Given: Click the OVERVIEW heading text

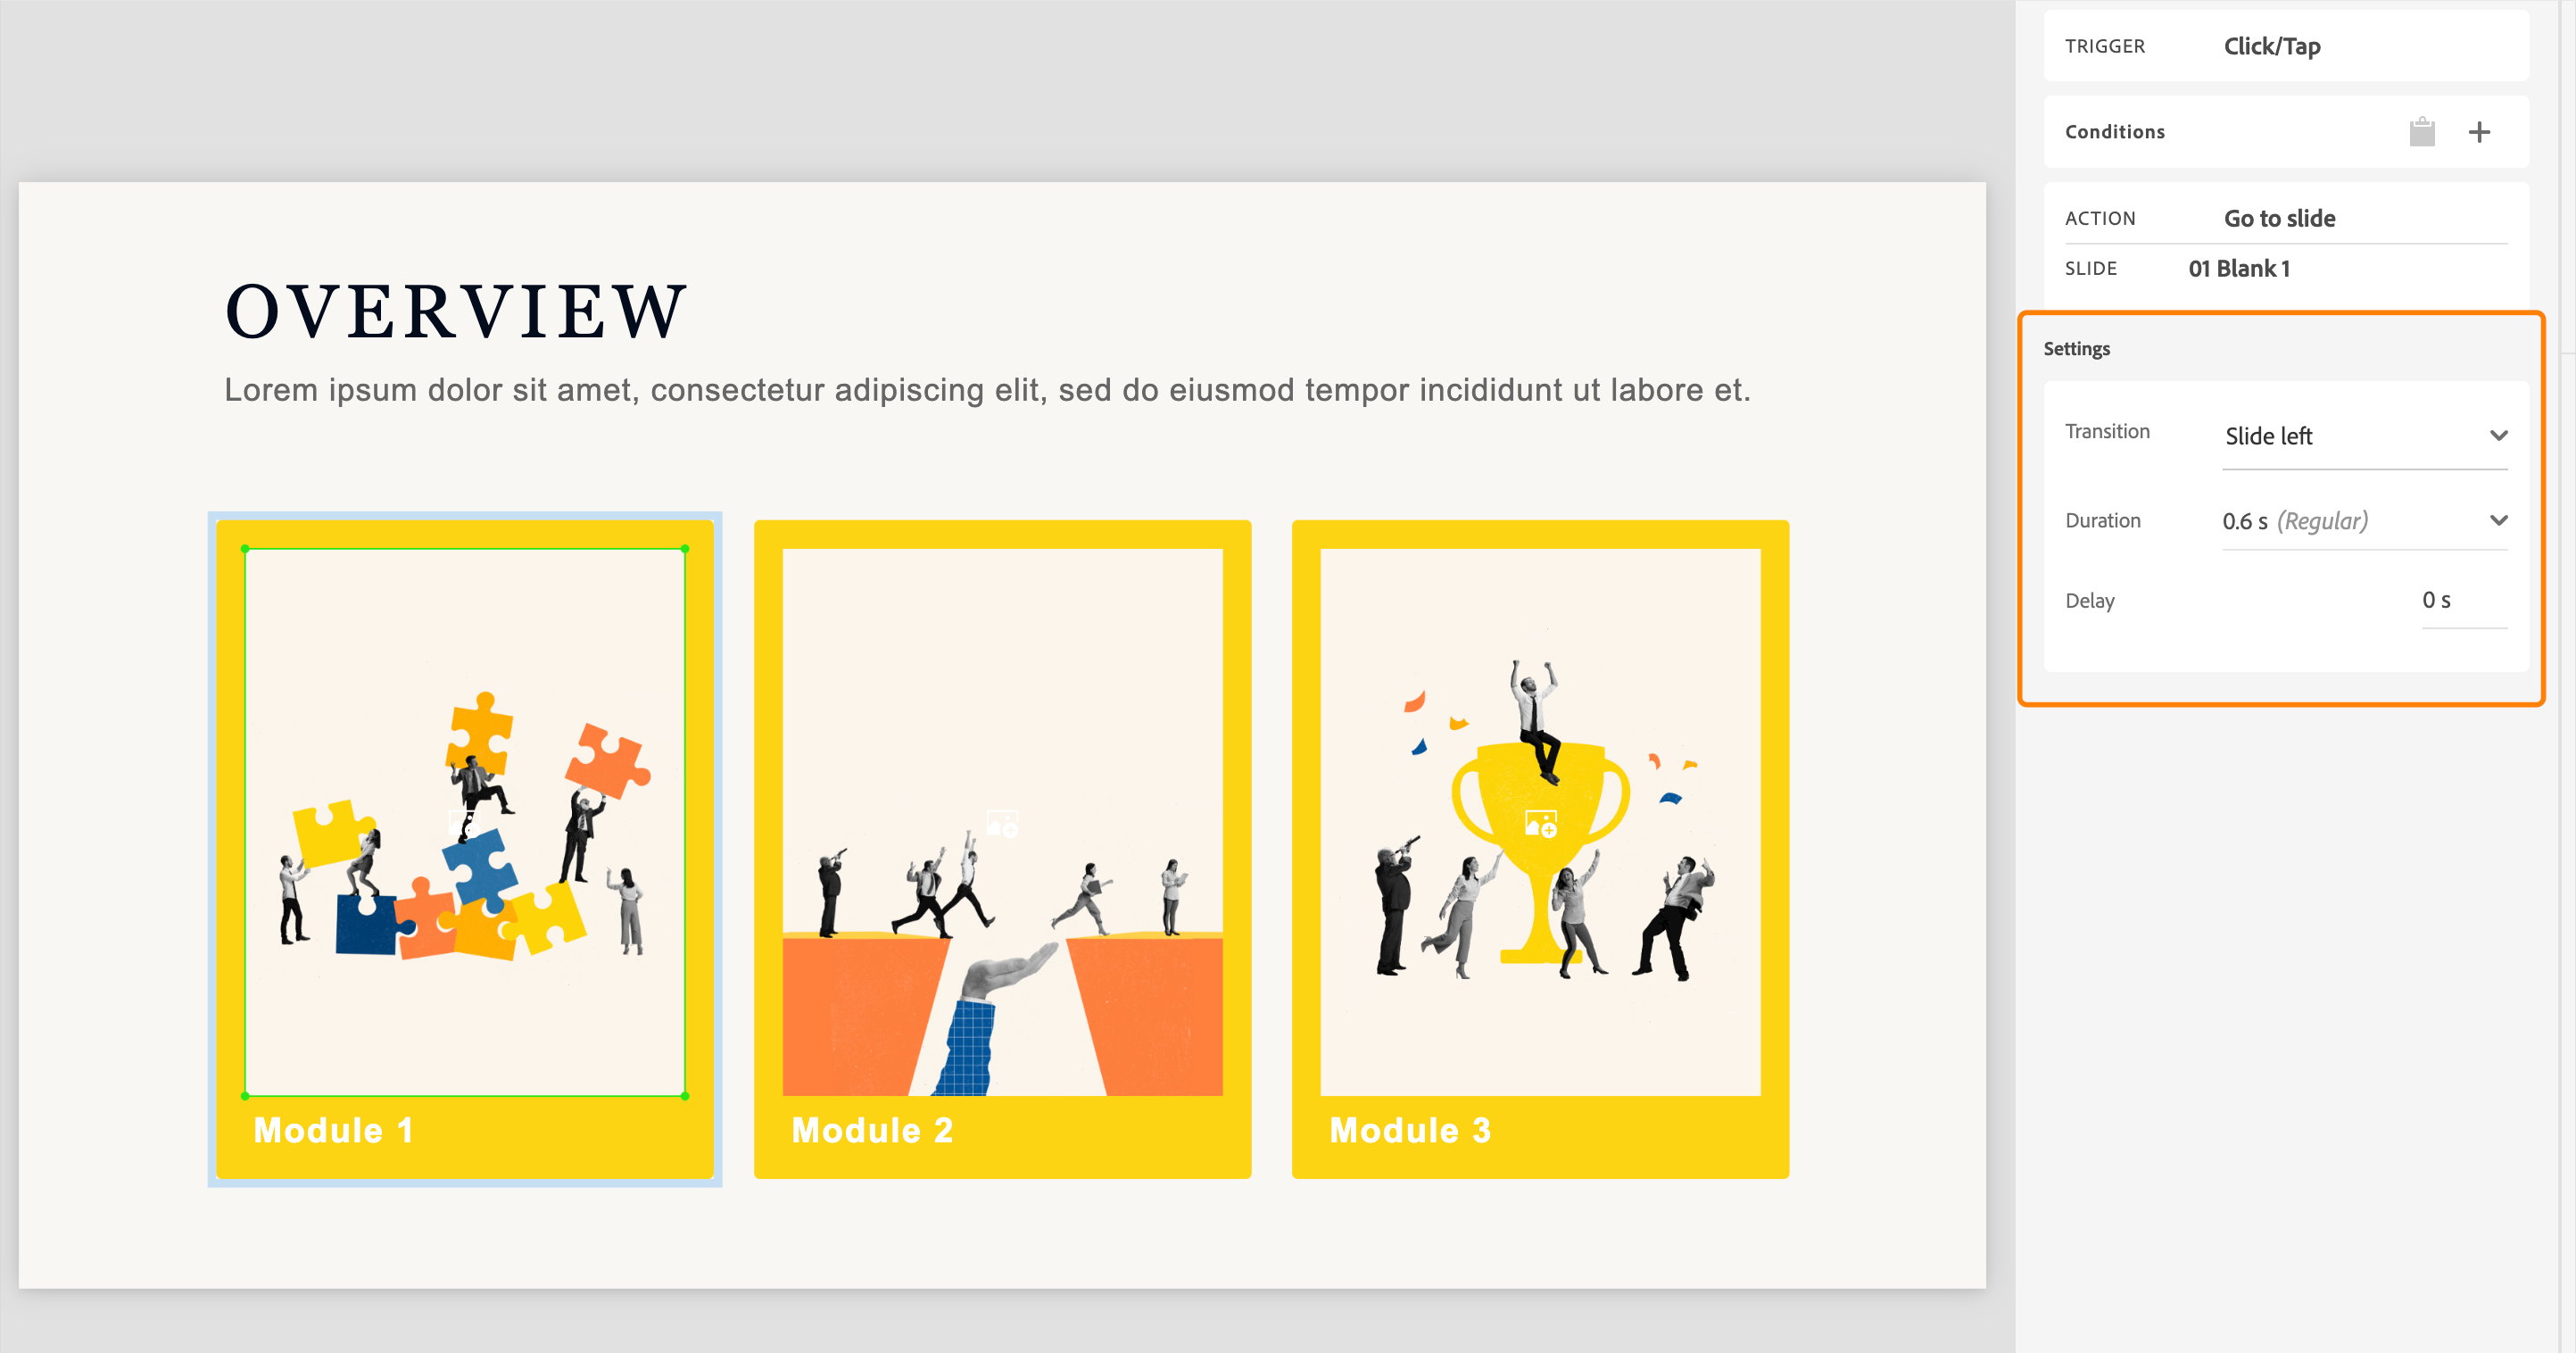Looking at the screenshot, I should coord(456,311).
